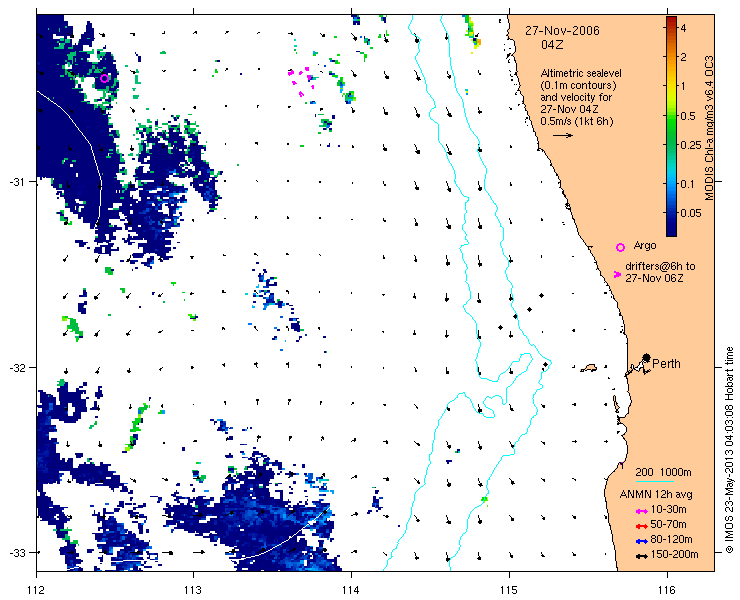Image resolution: width=740 pixels, height=600 pixels.
Task: Click the cyan bathymetry line legend sample
Action: pyautogui.click(x=655, y=482)
